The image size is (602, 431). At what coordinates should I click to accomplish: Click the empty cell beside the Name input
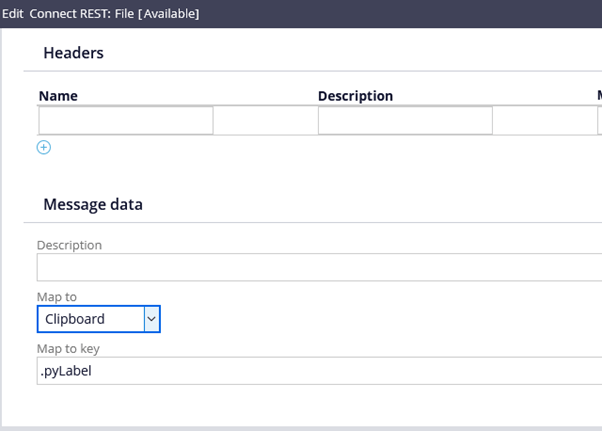coord(265,121)
